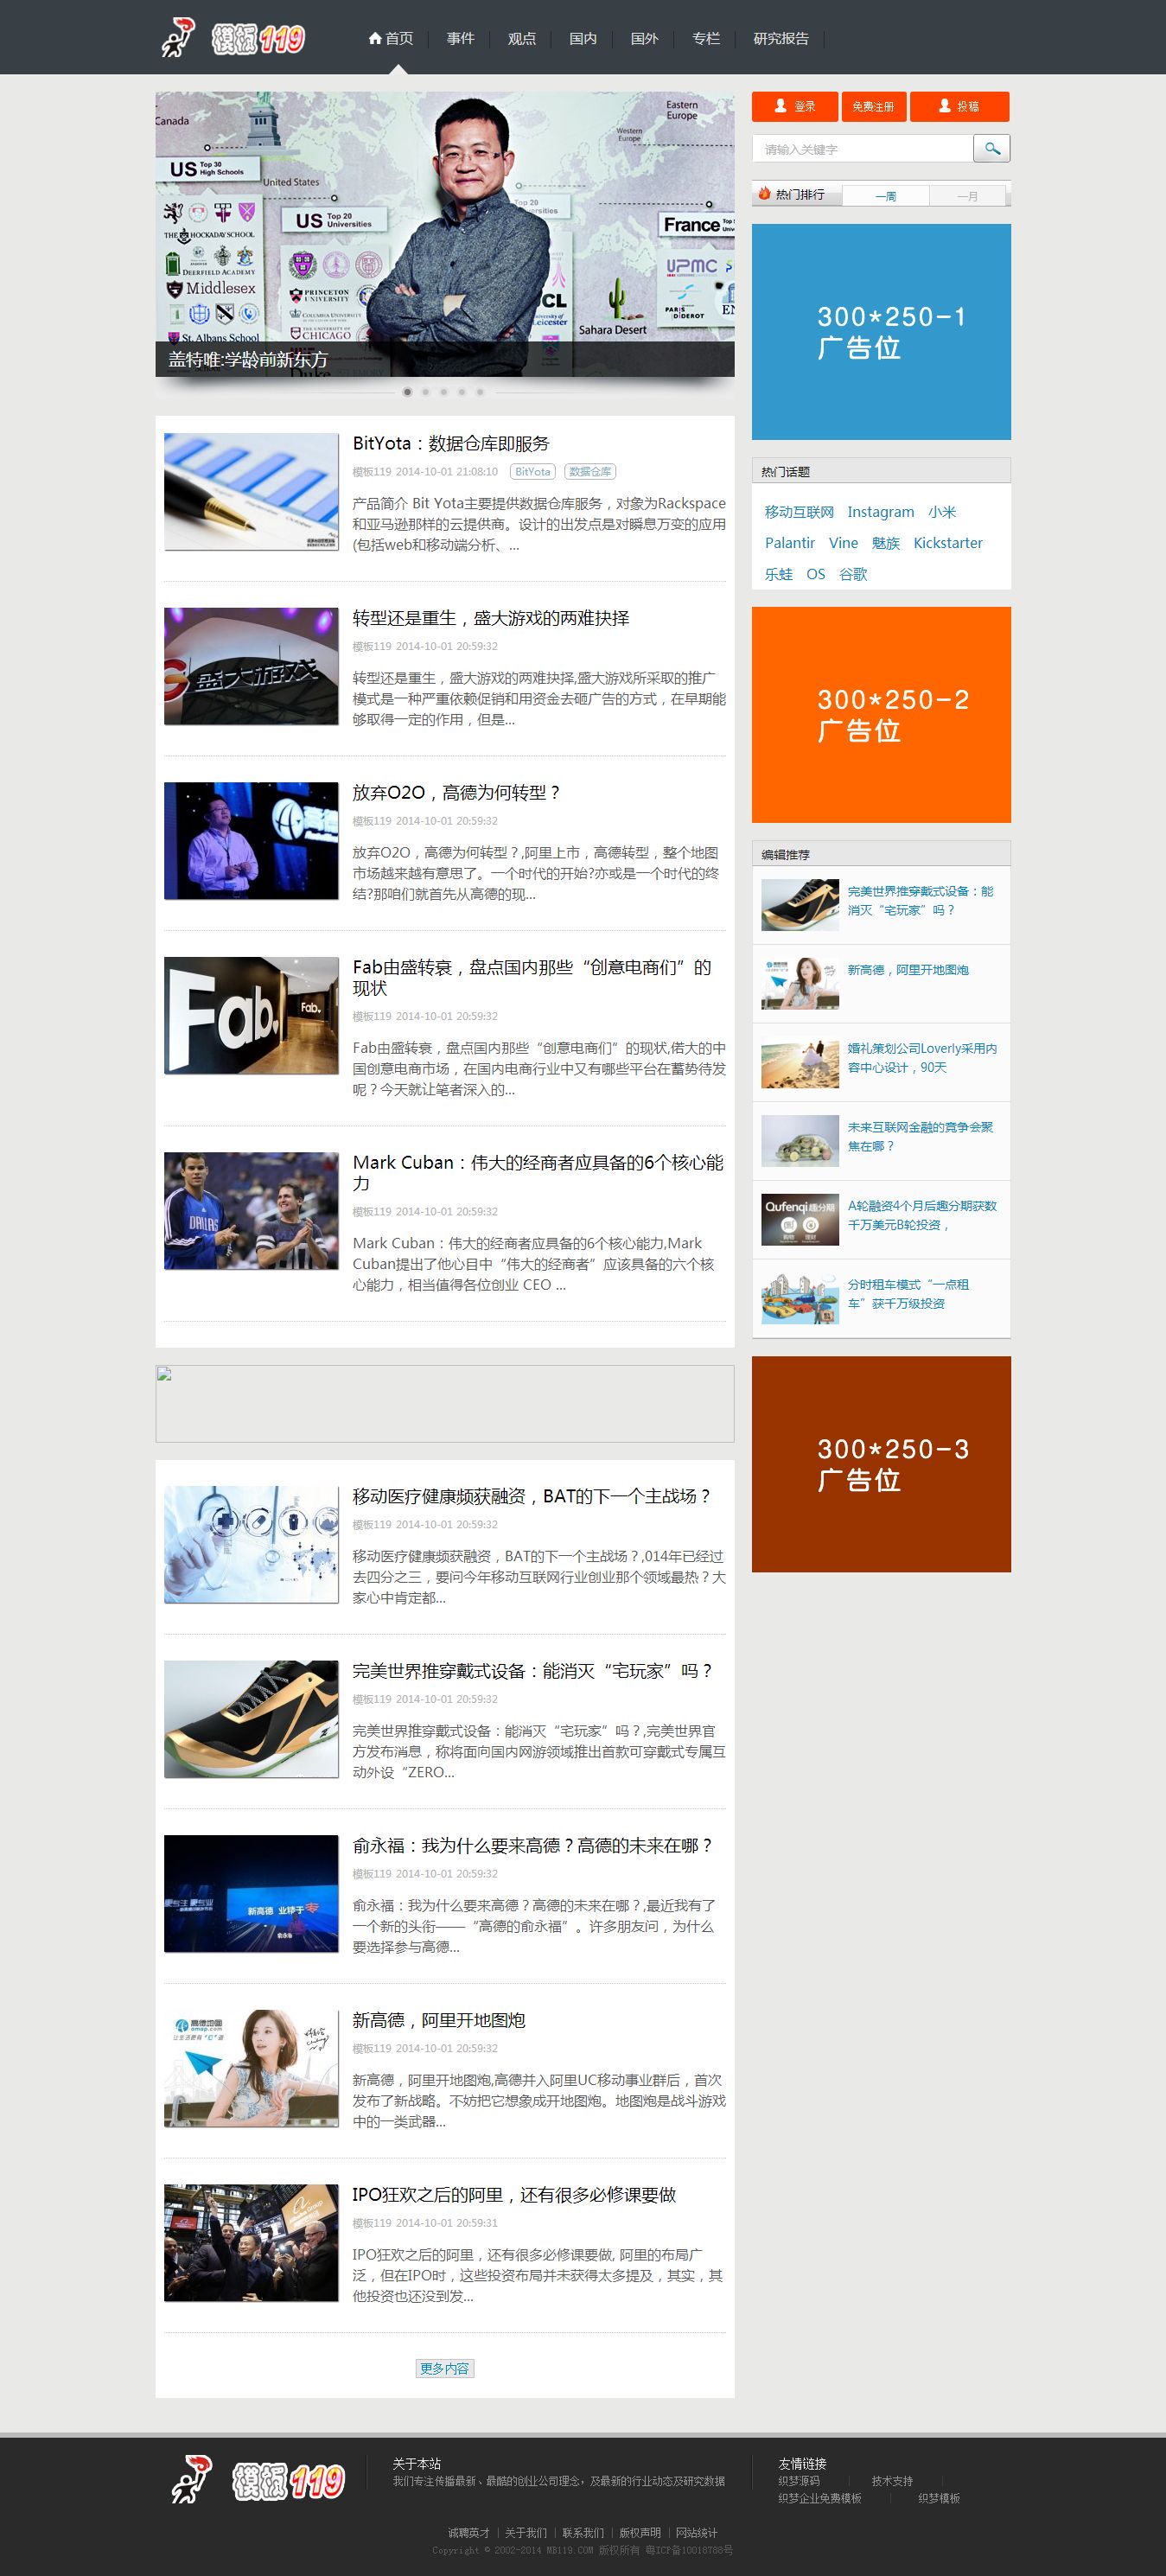Open hot topic Vine

coord(843,543)
